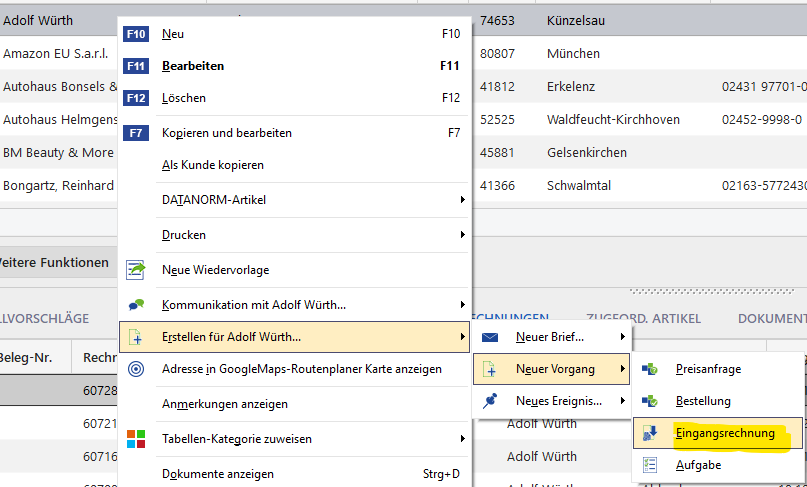Click the Aufgabe checklist icon

coord(650,465)
